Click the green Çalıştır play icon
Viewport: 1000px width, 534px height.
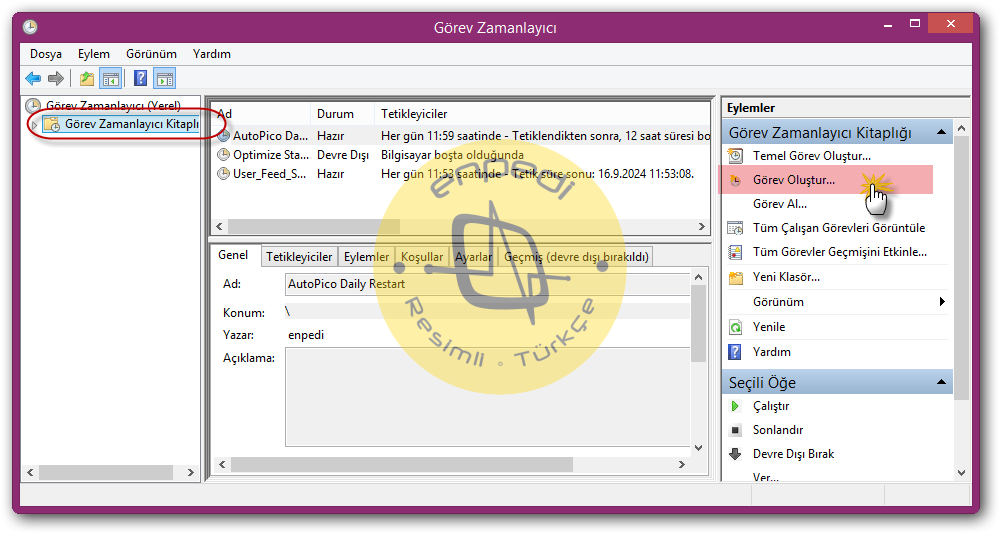click(735, 406)
